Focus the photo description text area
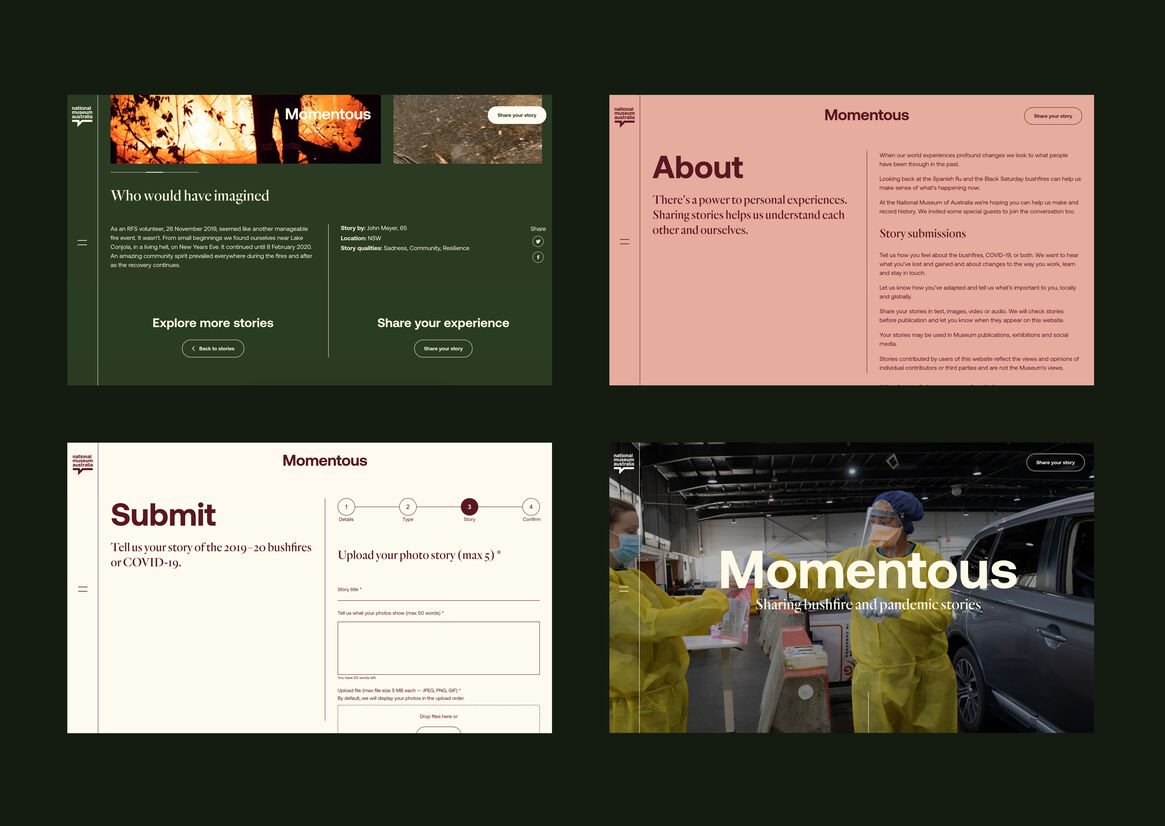This screenshot has width=1165, height=826. click(x=438, y=648)
